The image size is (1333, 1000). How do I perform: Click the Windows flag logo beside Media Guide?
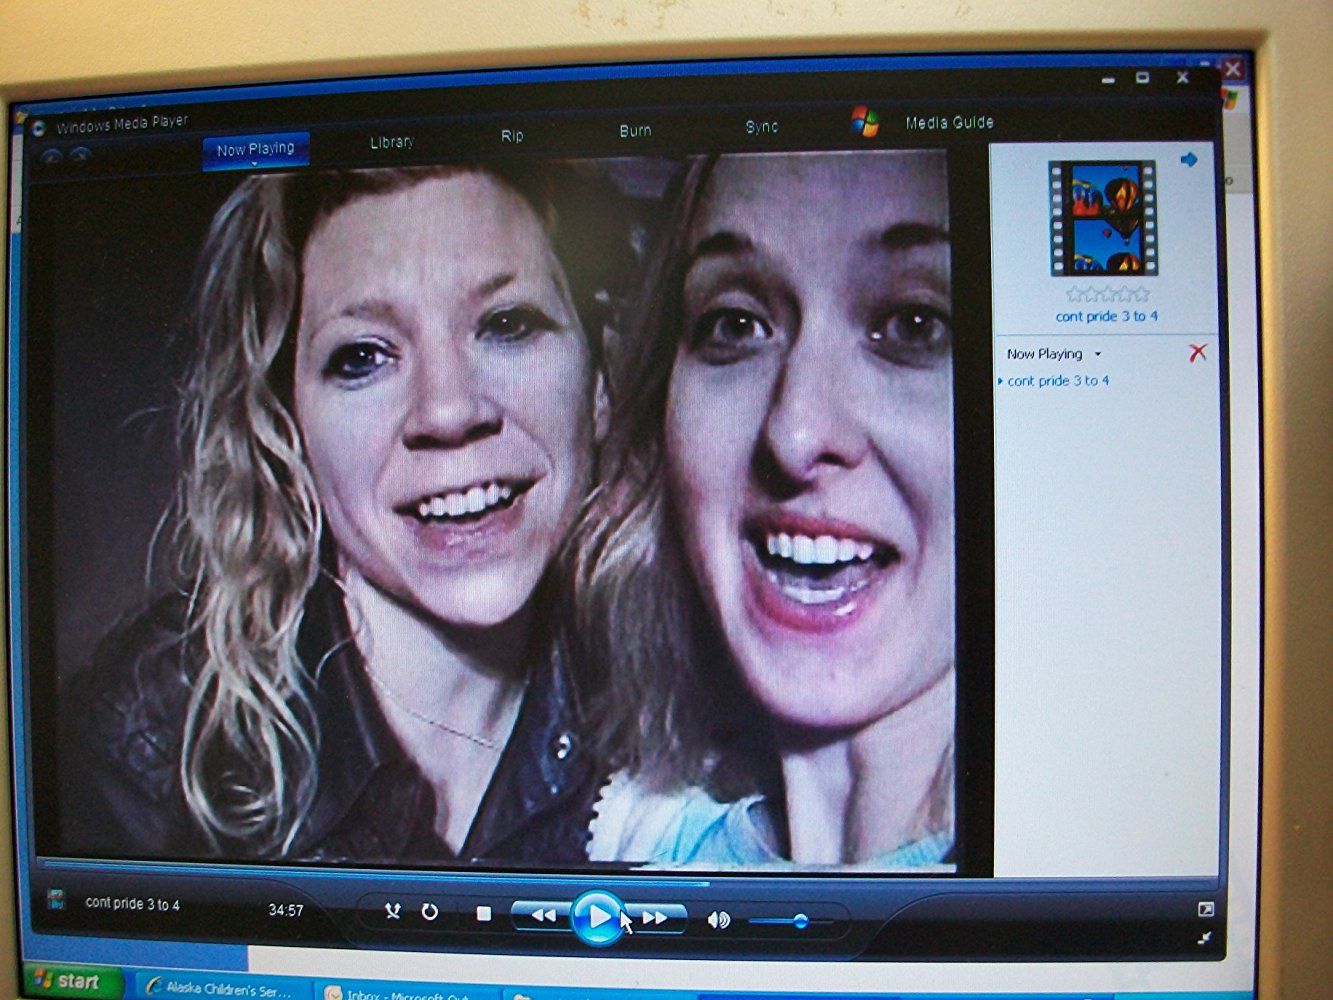coord(865,121)
